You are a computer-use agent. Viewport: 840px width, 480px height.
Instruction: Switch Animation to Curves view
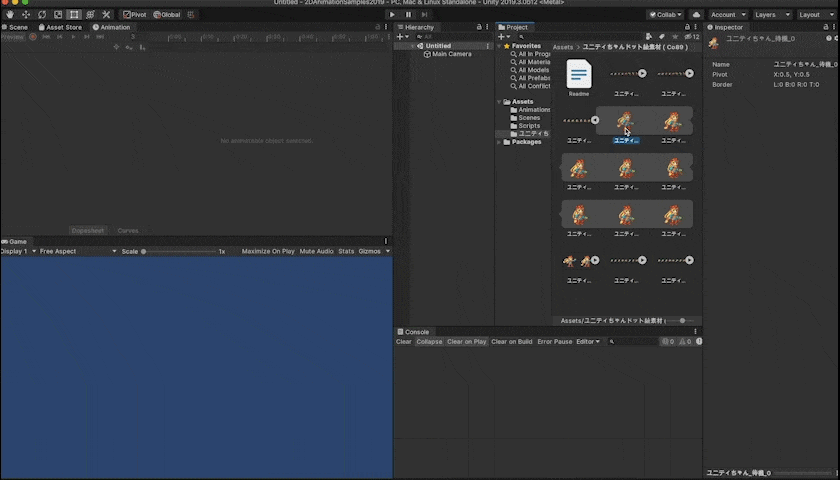[128, 230]
